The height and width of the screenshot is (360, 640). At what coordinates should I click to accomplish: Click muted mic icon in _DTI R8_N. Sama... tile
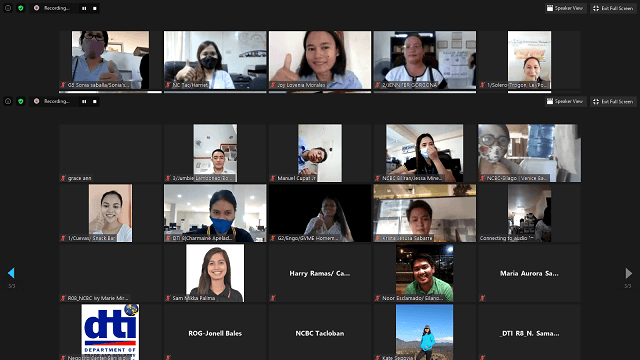(x=482, y=358)
